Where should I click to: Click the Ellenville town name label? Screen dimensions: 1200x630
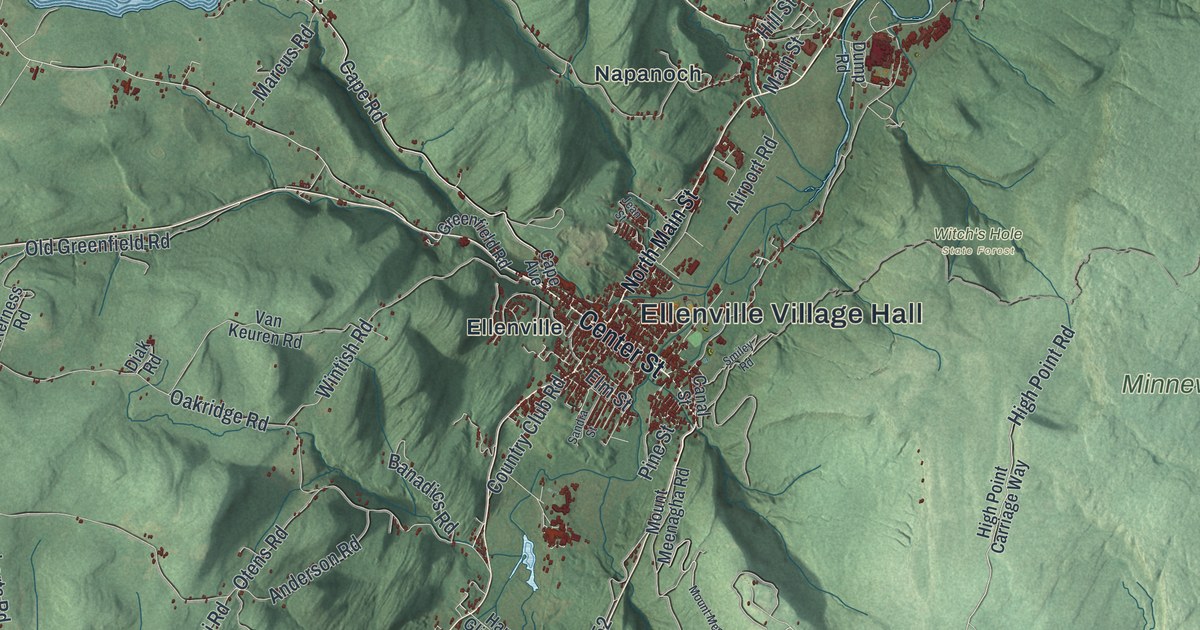point(514,327)
